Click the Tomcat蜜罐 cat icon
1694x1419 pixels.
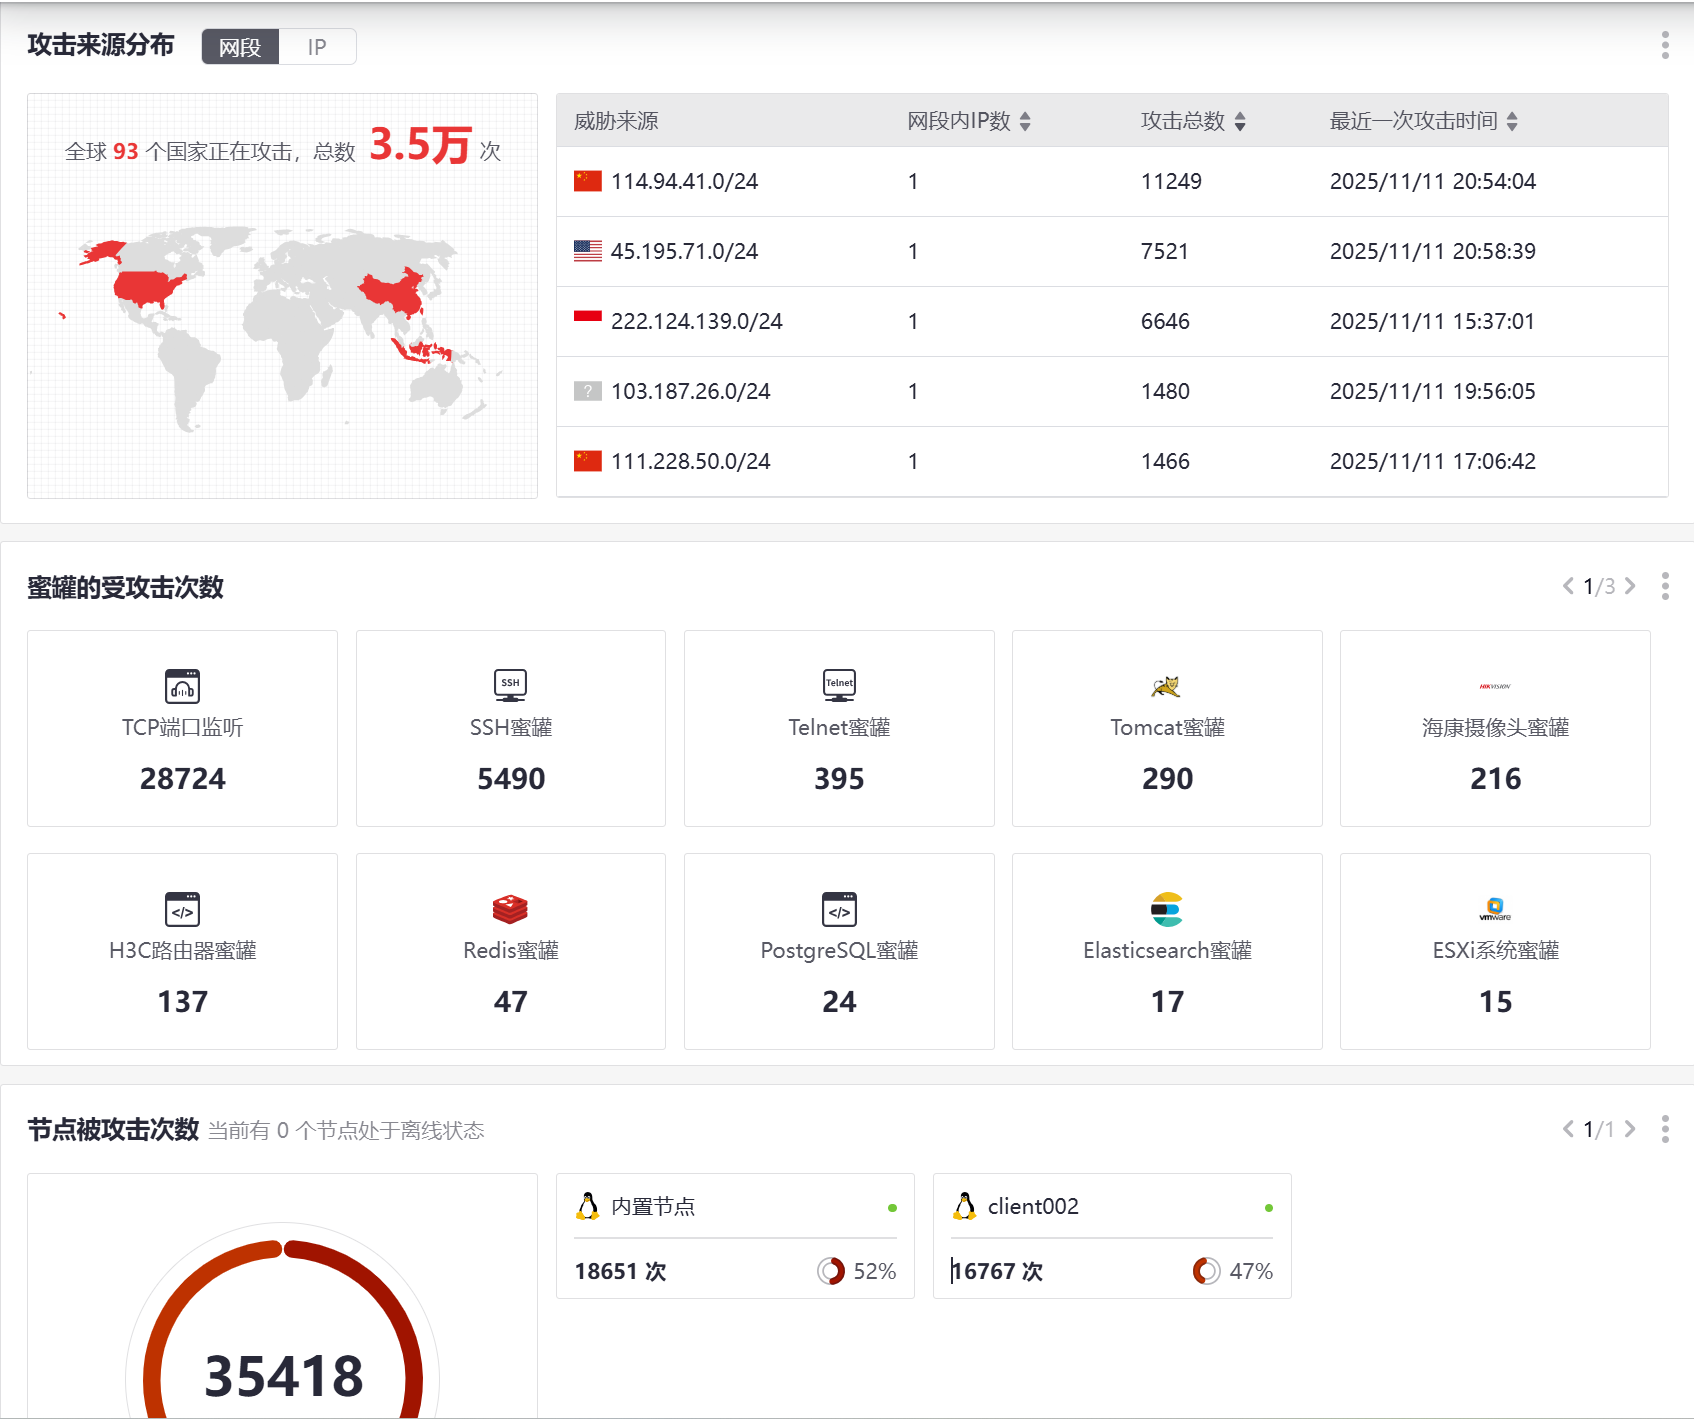tap(1166, 686)
